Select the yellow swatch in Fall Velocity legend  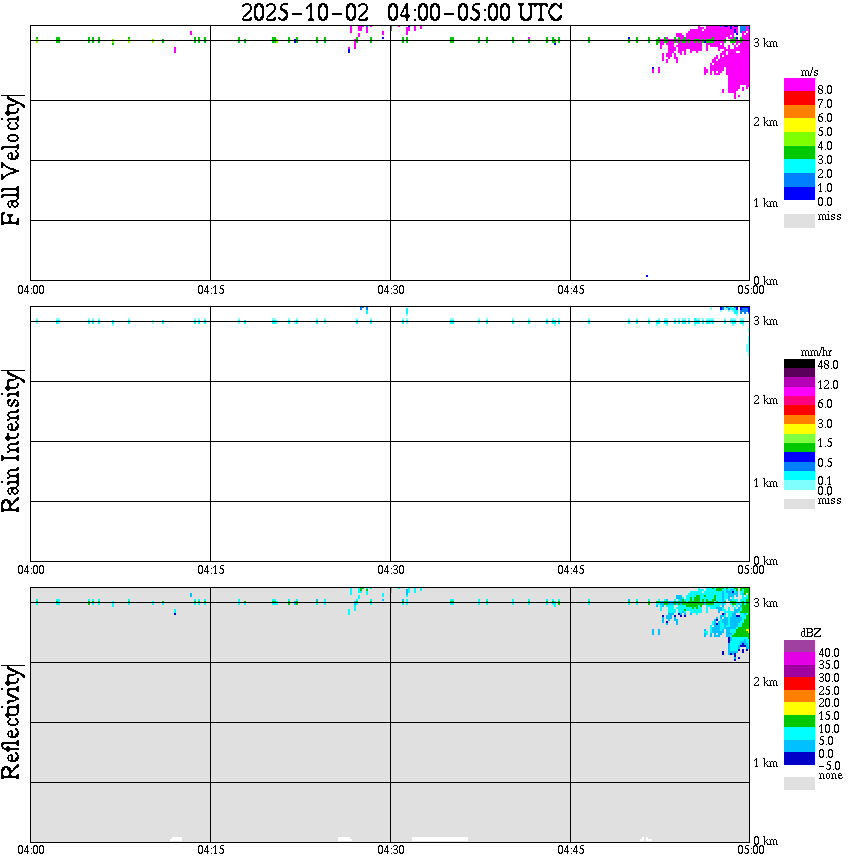pos(799,125)
